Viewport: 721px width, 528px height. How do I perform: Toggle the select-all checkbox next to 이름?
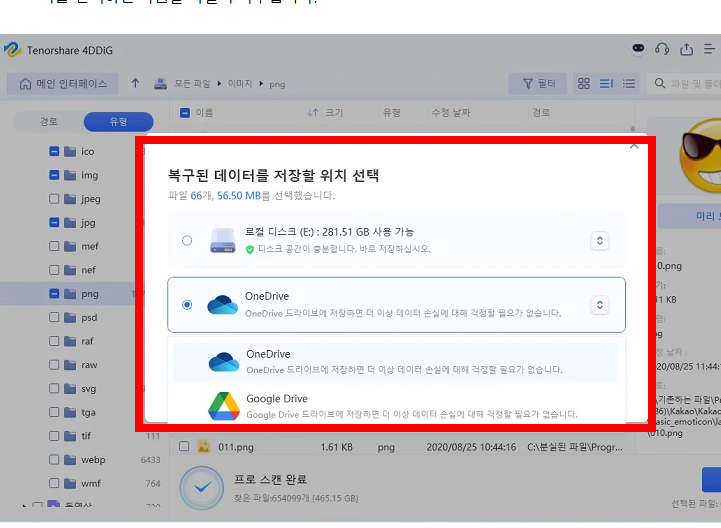coord(185,113)
